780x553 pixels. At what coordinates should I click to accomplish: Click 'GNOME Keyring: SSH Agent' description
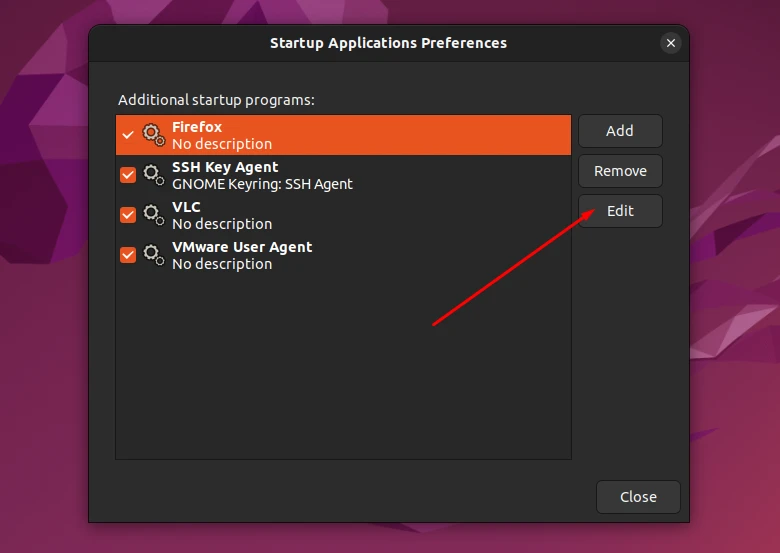262,184
